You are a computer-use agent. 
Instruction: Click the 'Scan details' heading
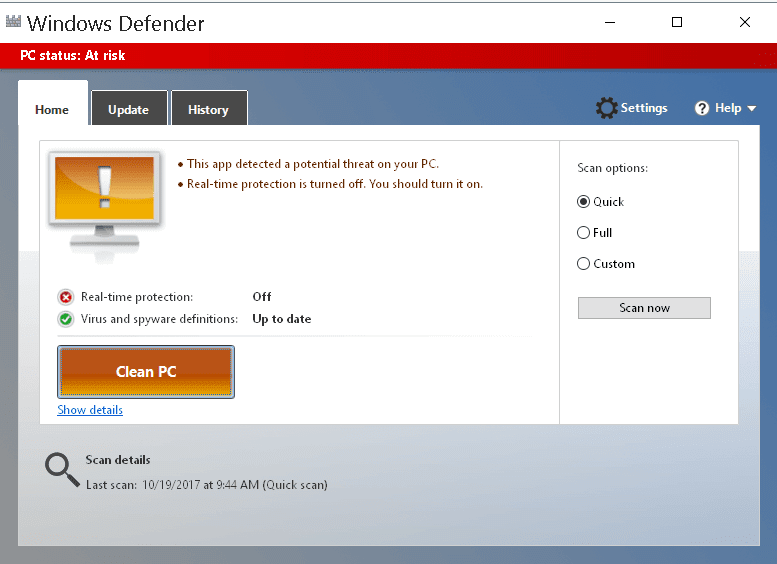click(x=117, y=460)
